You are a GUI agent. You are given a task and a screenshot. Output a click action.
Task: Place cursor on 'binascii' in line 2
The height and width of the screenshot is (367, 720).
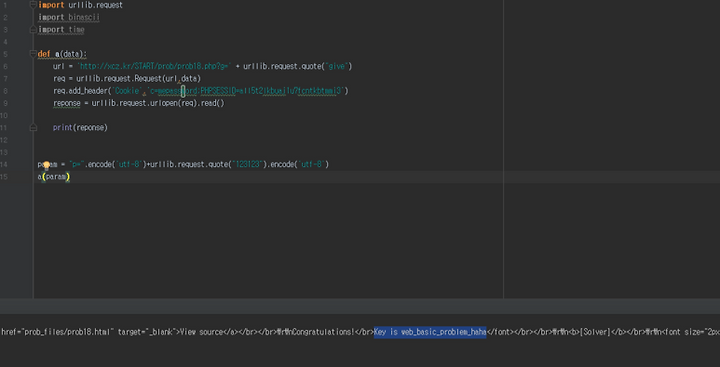[84, 17]
